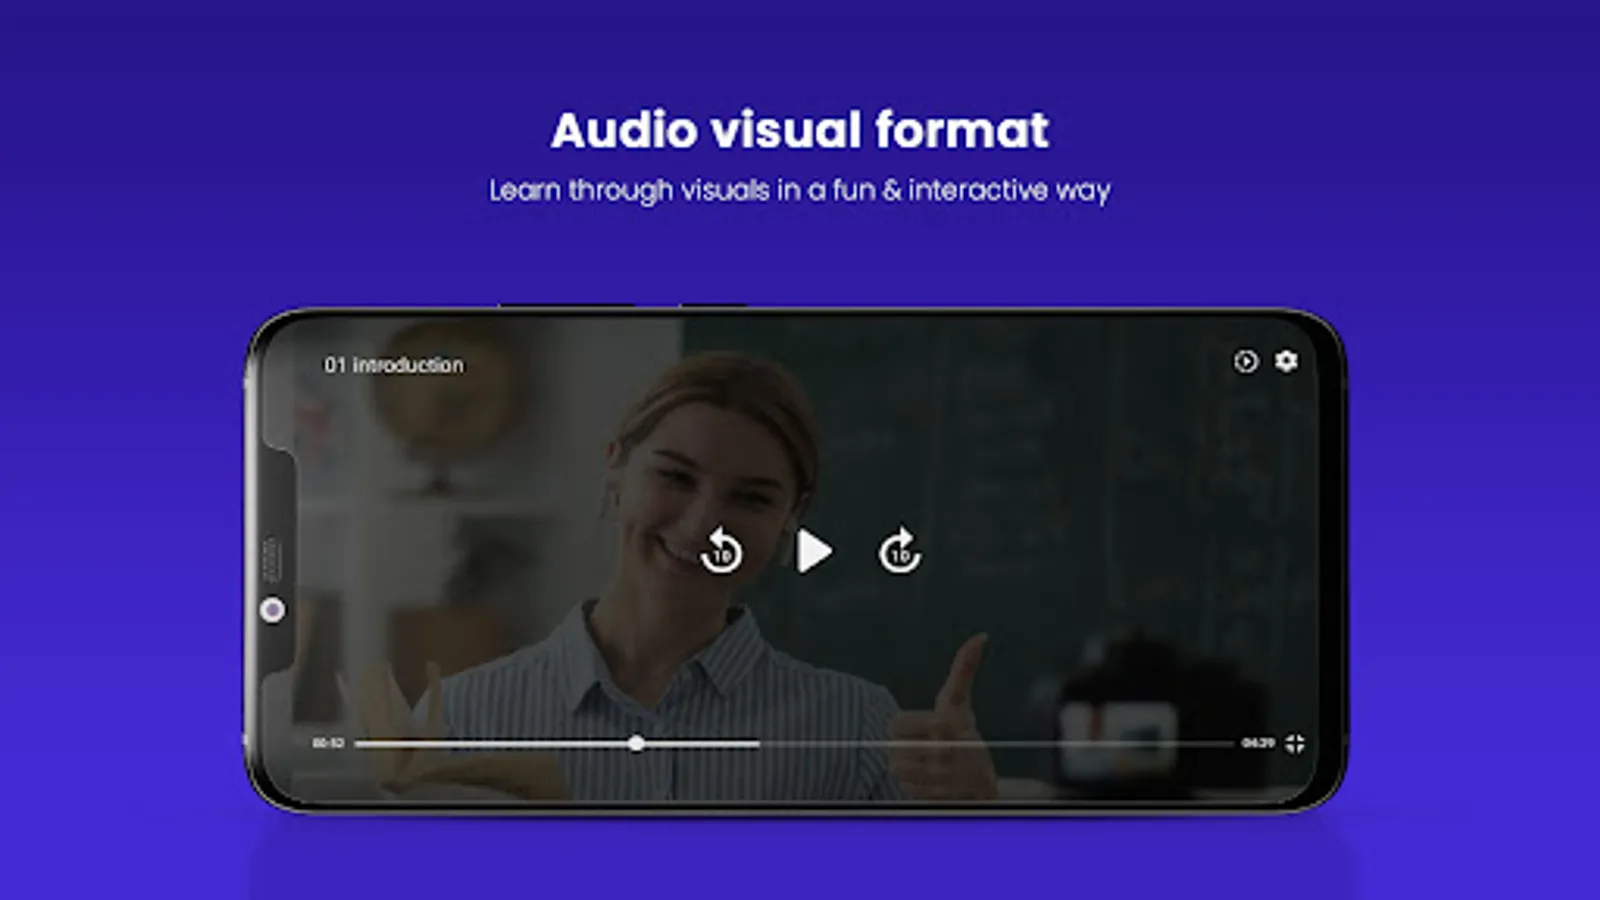Rewind the video 10 seconds
The width and height of the screenshot is (1600, 900).
[x=721, y=551]
